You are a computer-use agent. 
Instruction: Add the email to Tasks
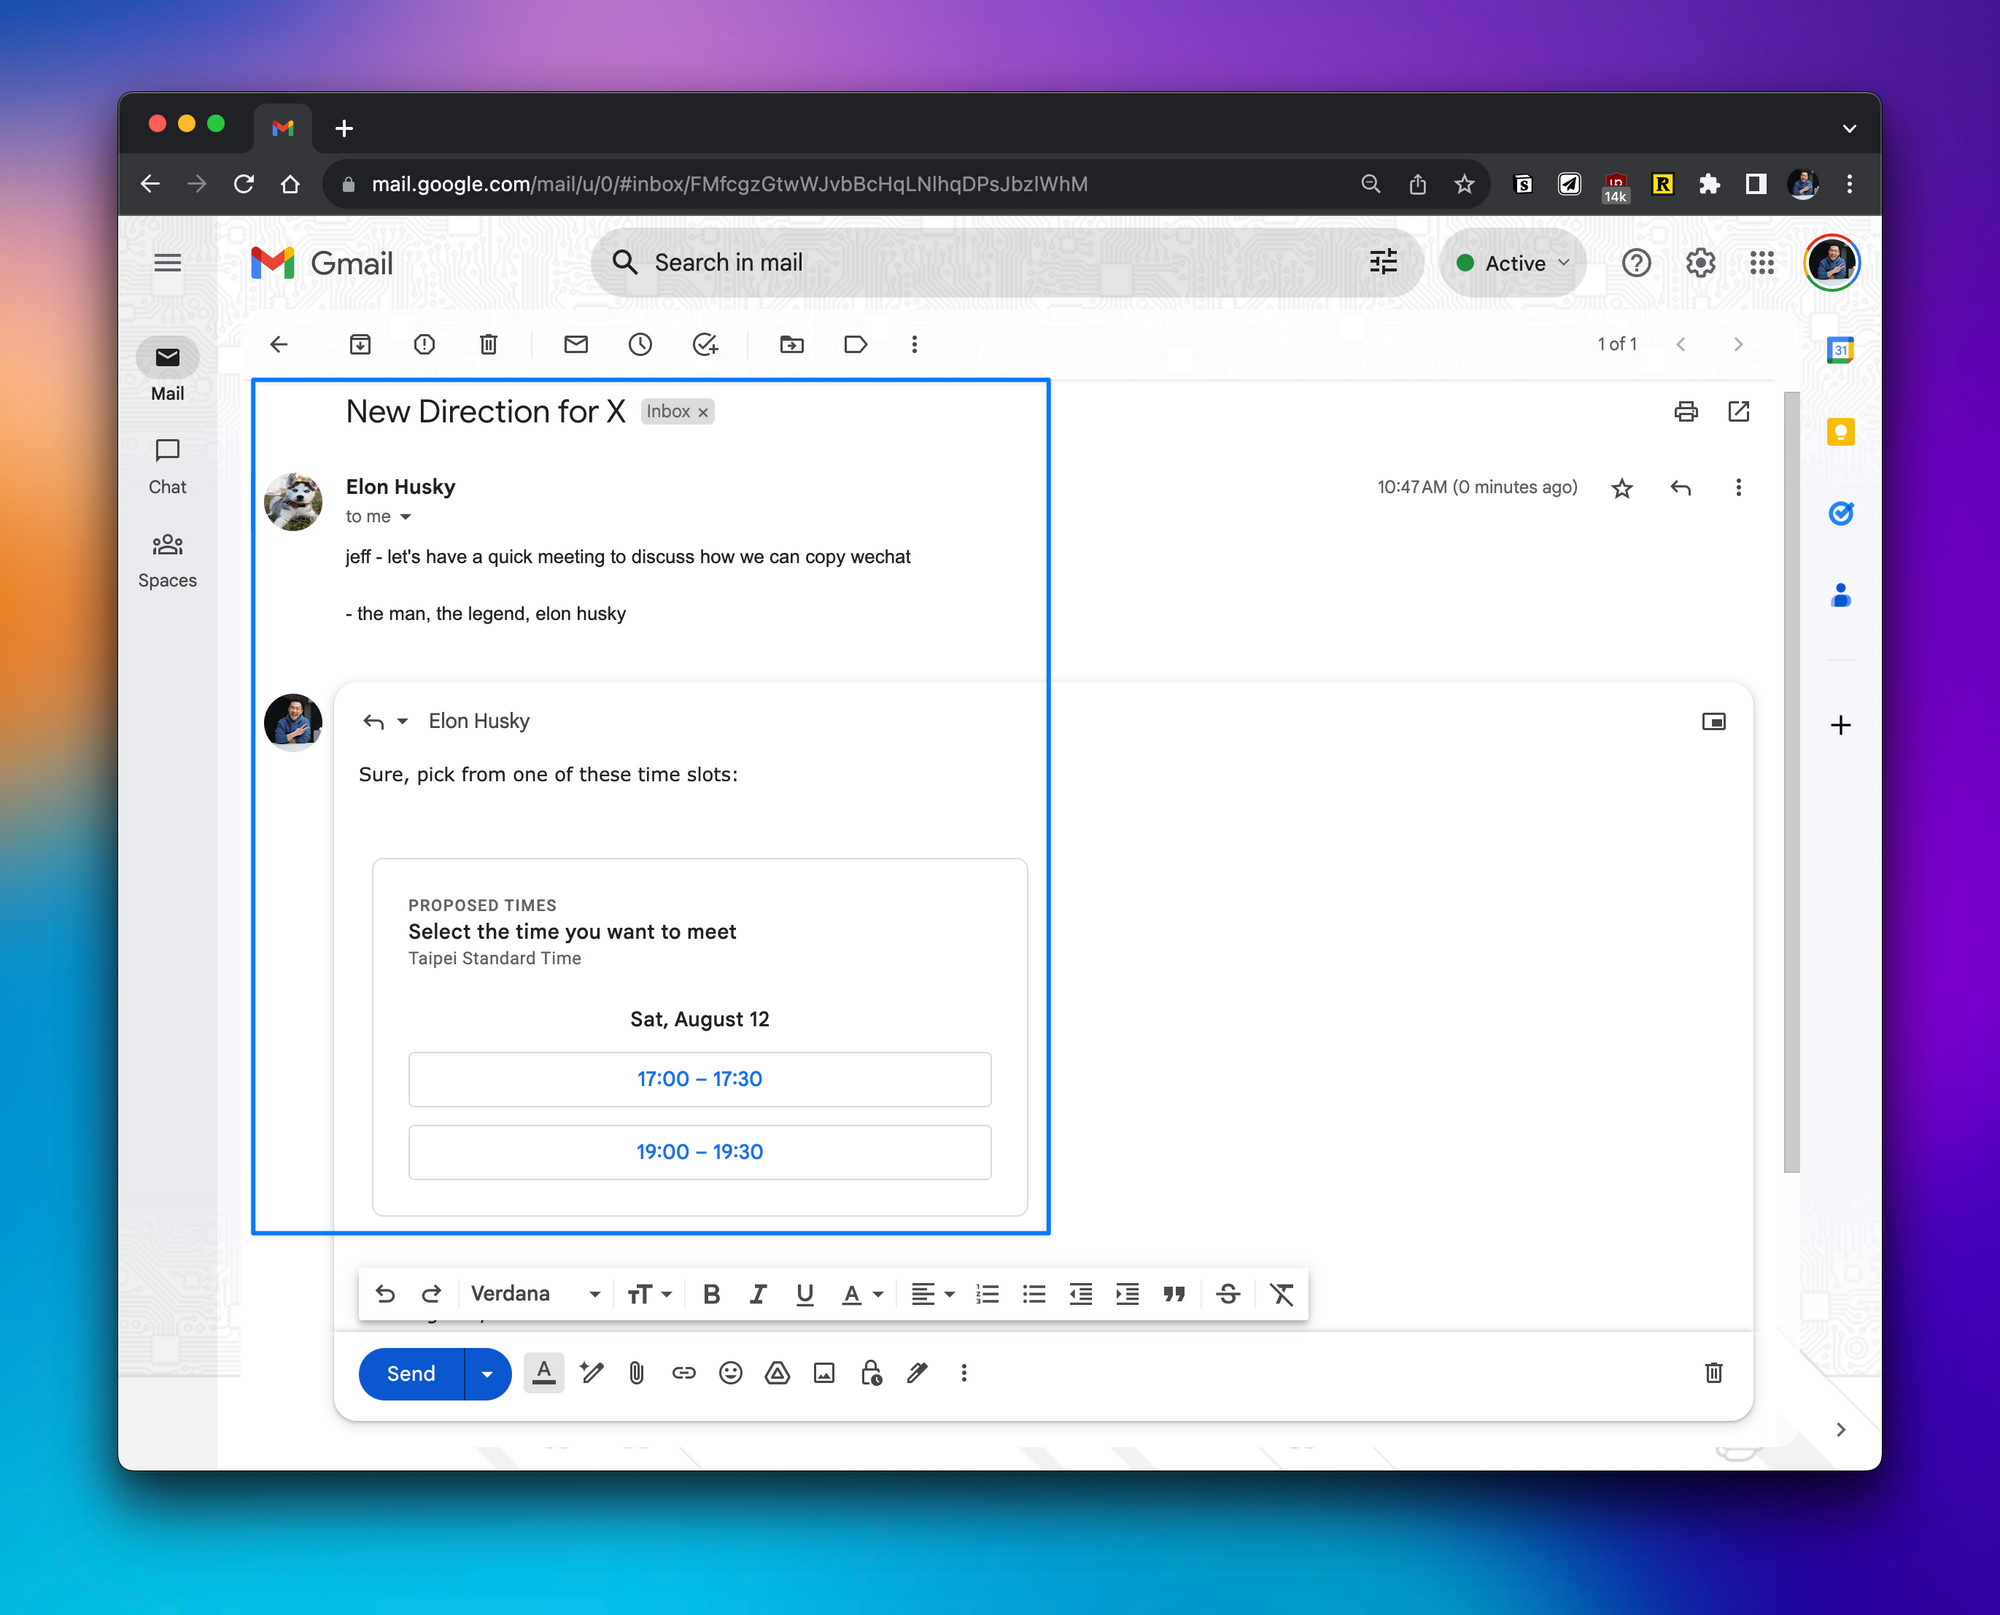click(706, 344)
